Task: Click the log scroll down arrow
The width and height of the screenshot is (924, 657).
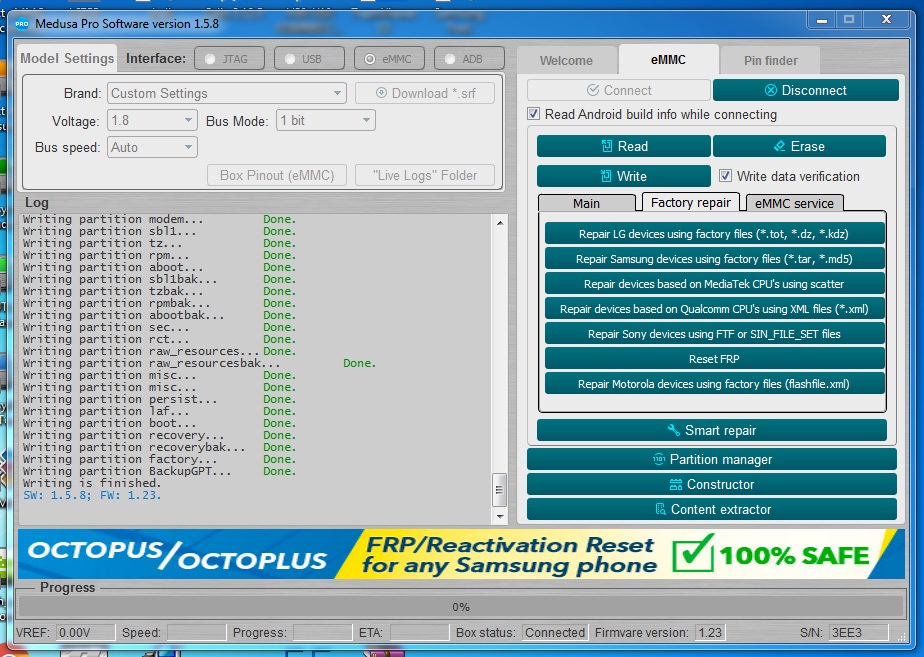Action: (500, 517)
